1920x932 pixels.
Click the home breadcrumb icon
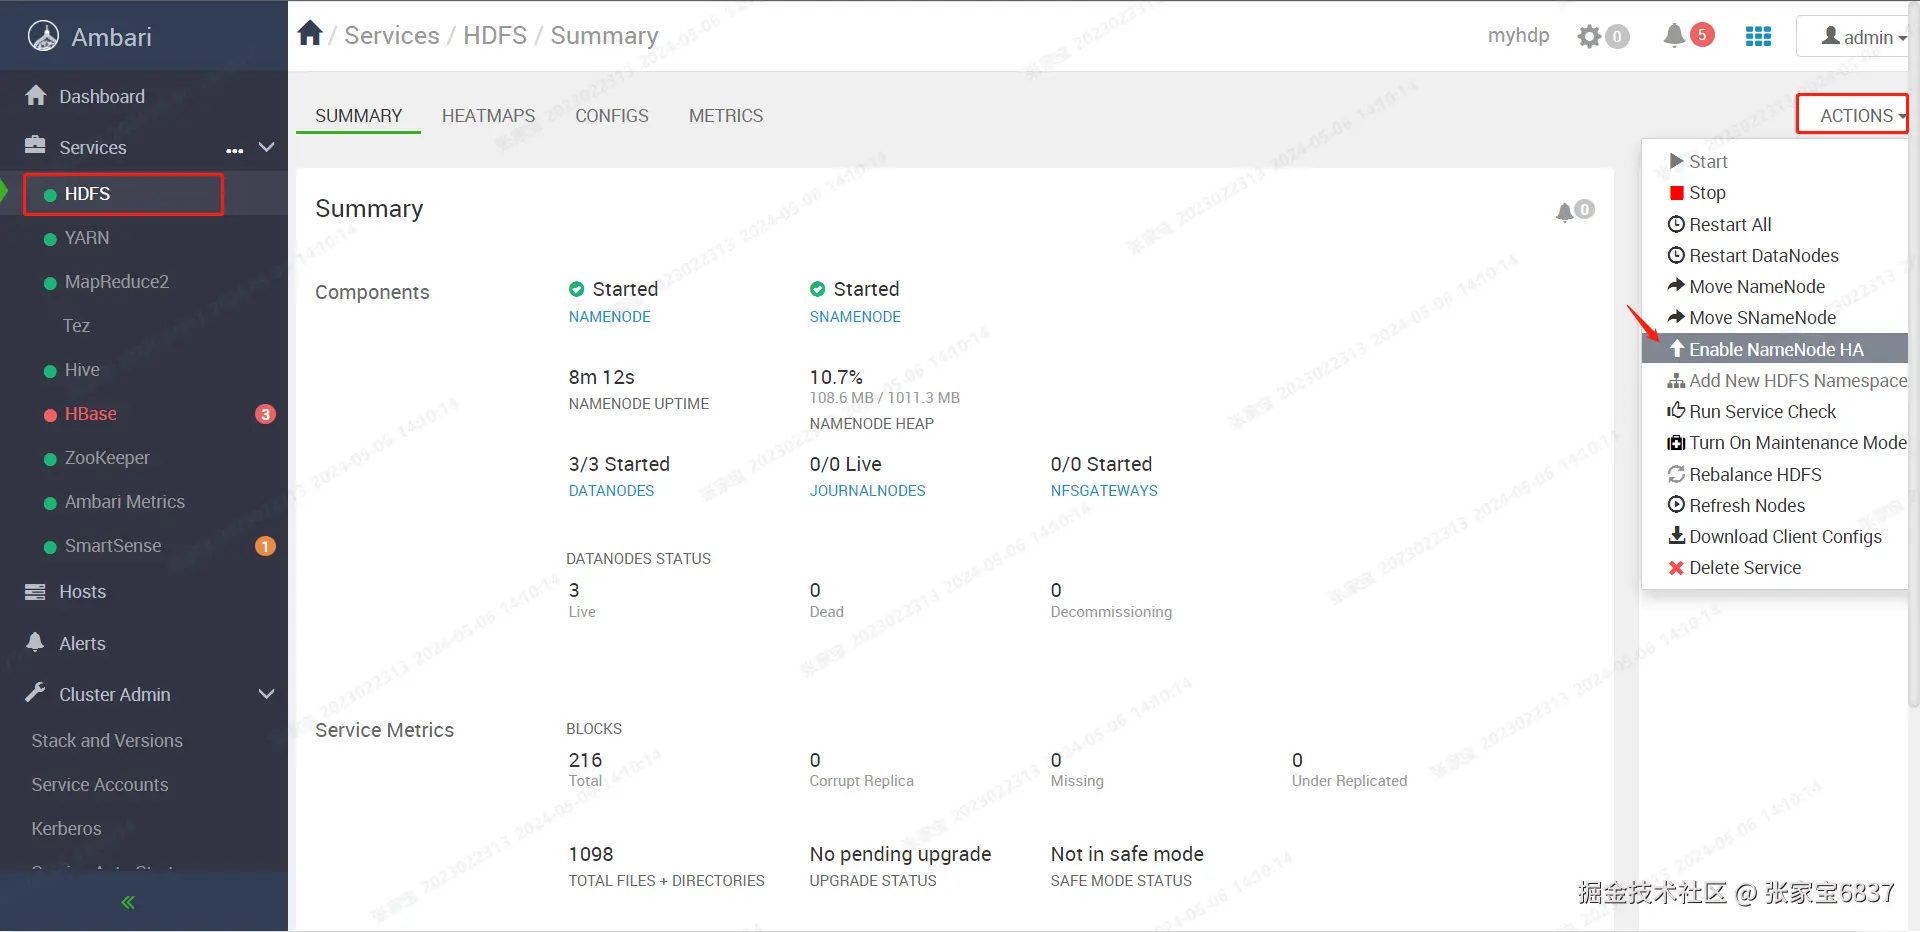pos(310,34)
